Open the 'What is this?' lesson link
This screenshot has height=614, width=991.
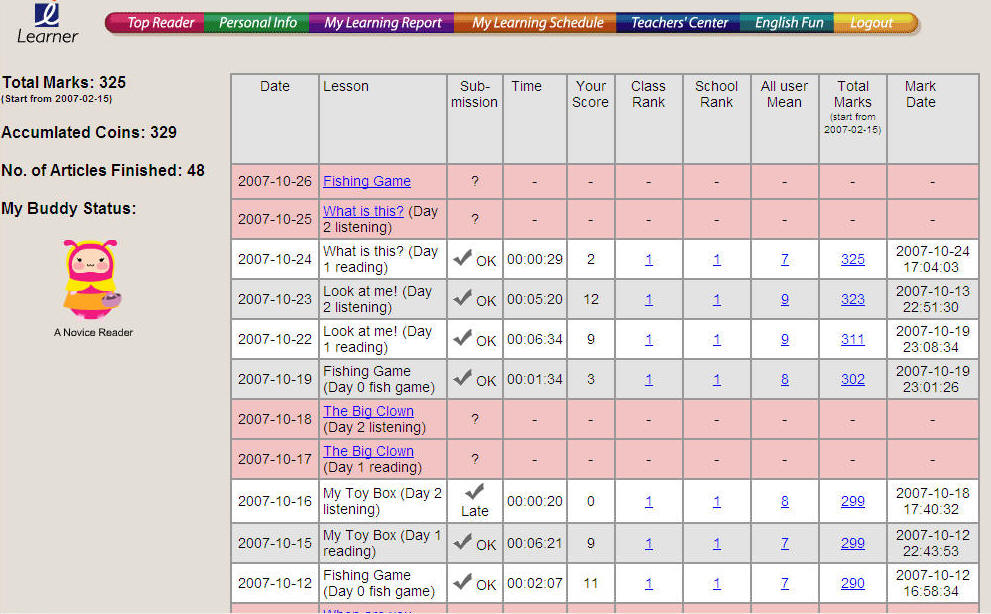pyautogui.click(x=363, y=211)
